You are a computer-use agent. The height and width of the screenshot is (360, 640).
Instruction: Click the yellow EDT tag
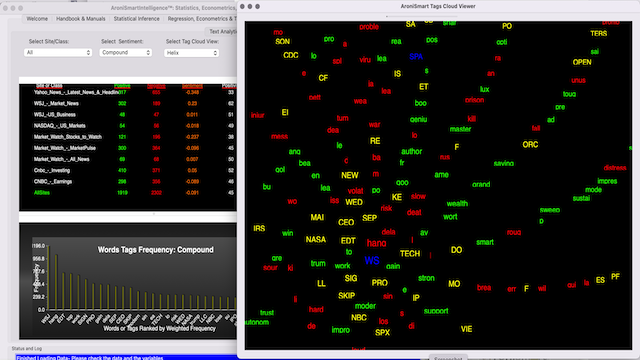coord(348,241)
